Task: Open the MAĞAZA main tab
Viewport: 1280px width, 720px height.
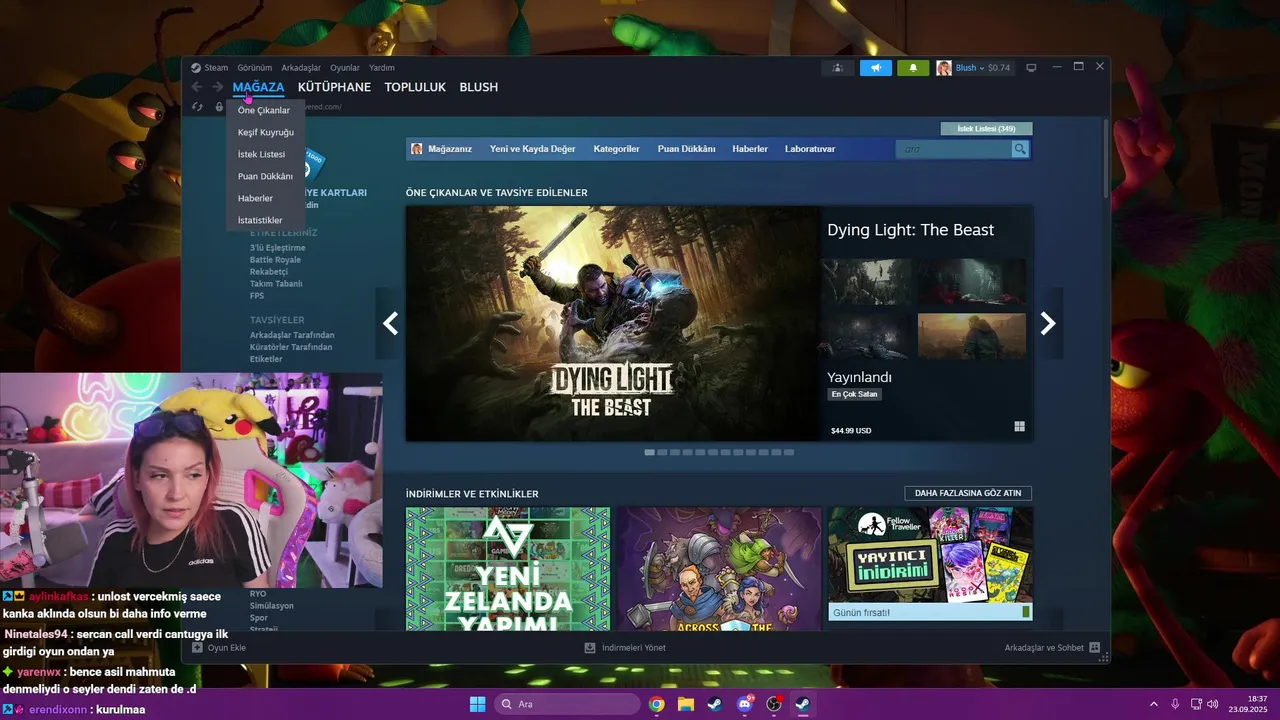Action: pos(258,87)
